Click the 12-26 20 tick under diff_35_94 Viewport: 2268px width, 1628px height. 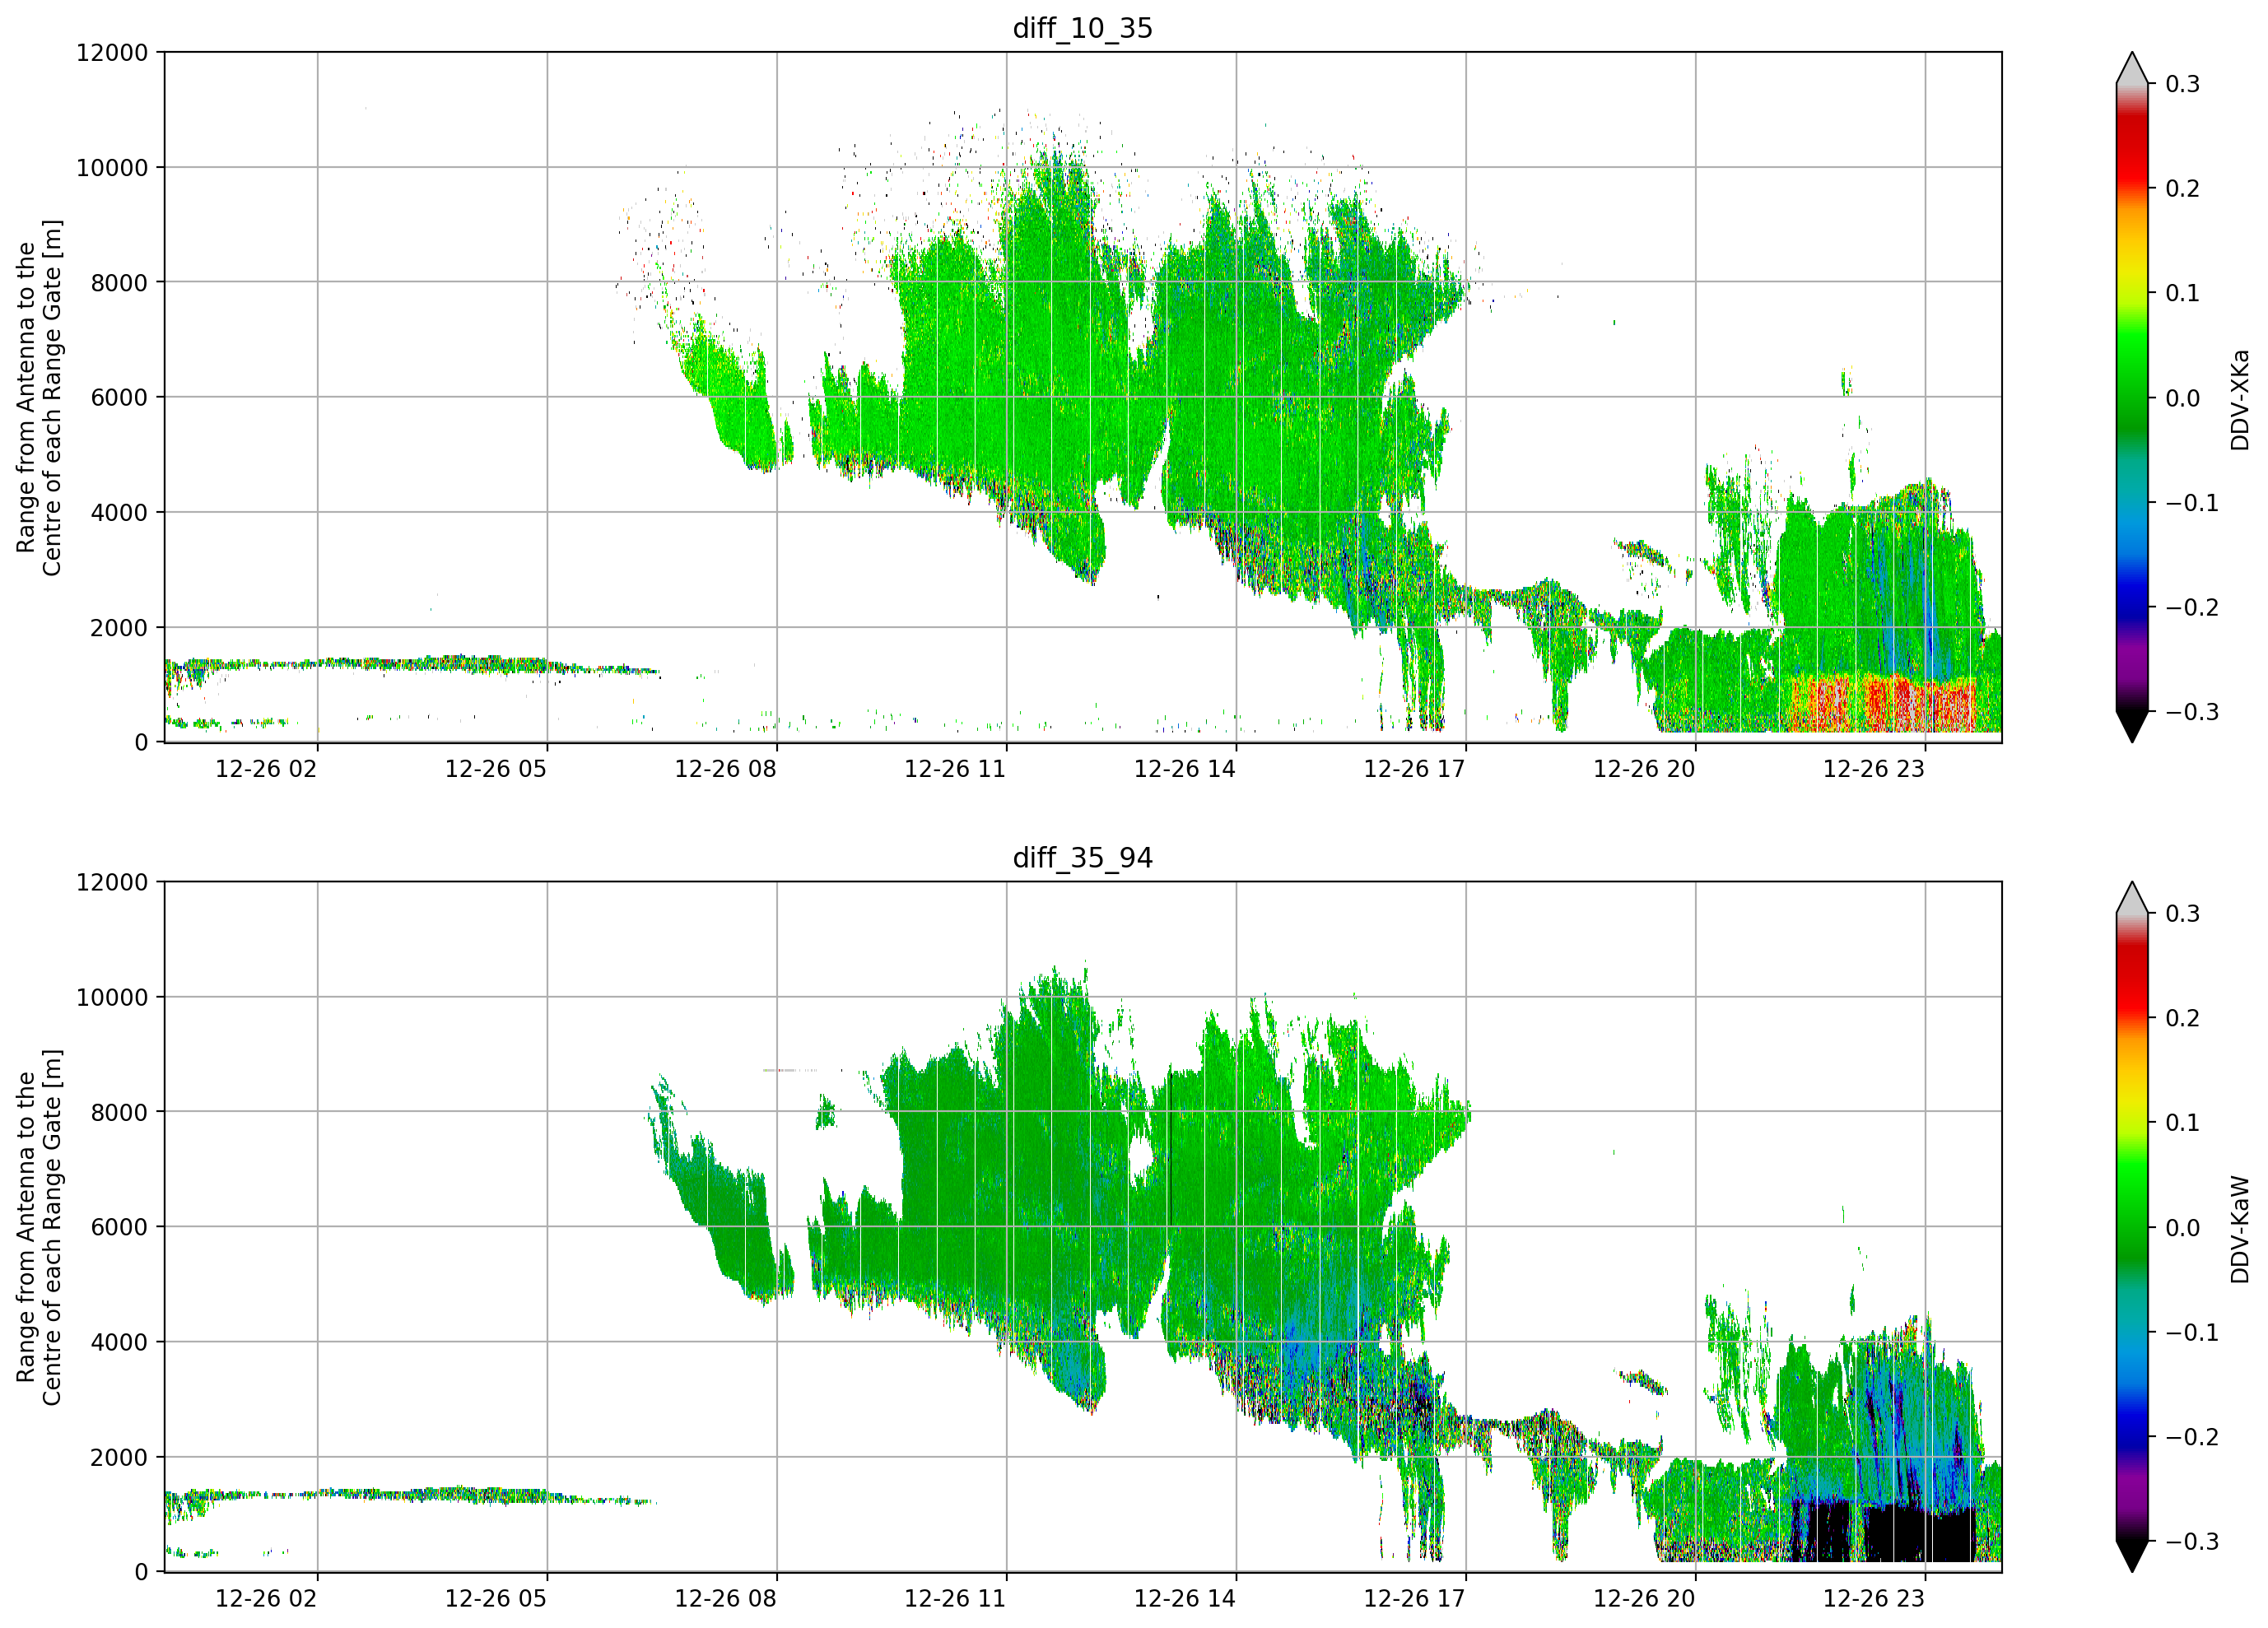(1644, 1599)
